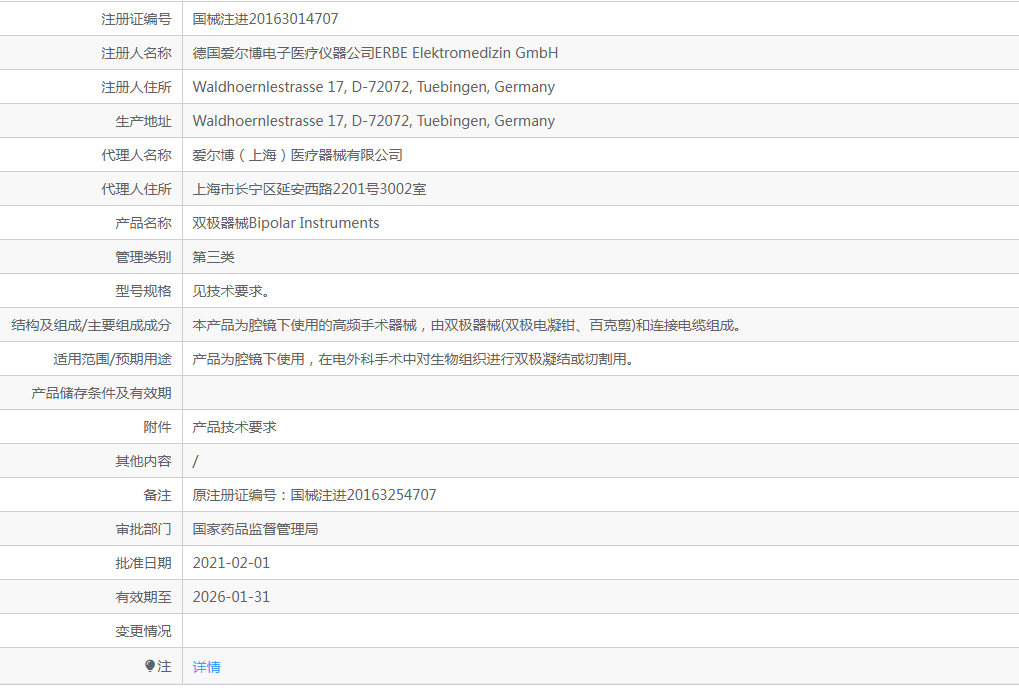Click the 产品名称 field label
Image resolution: width=1019 pixels, height=697 pixels.
pyautogui.click(x=144, y=223)
